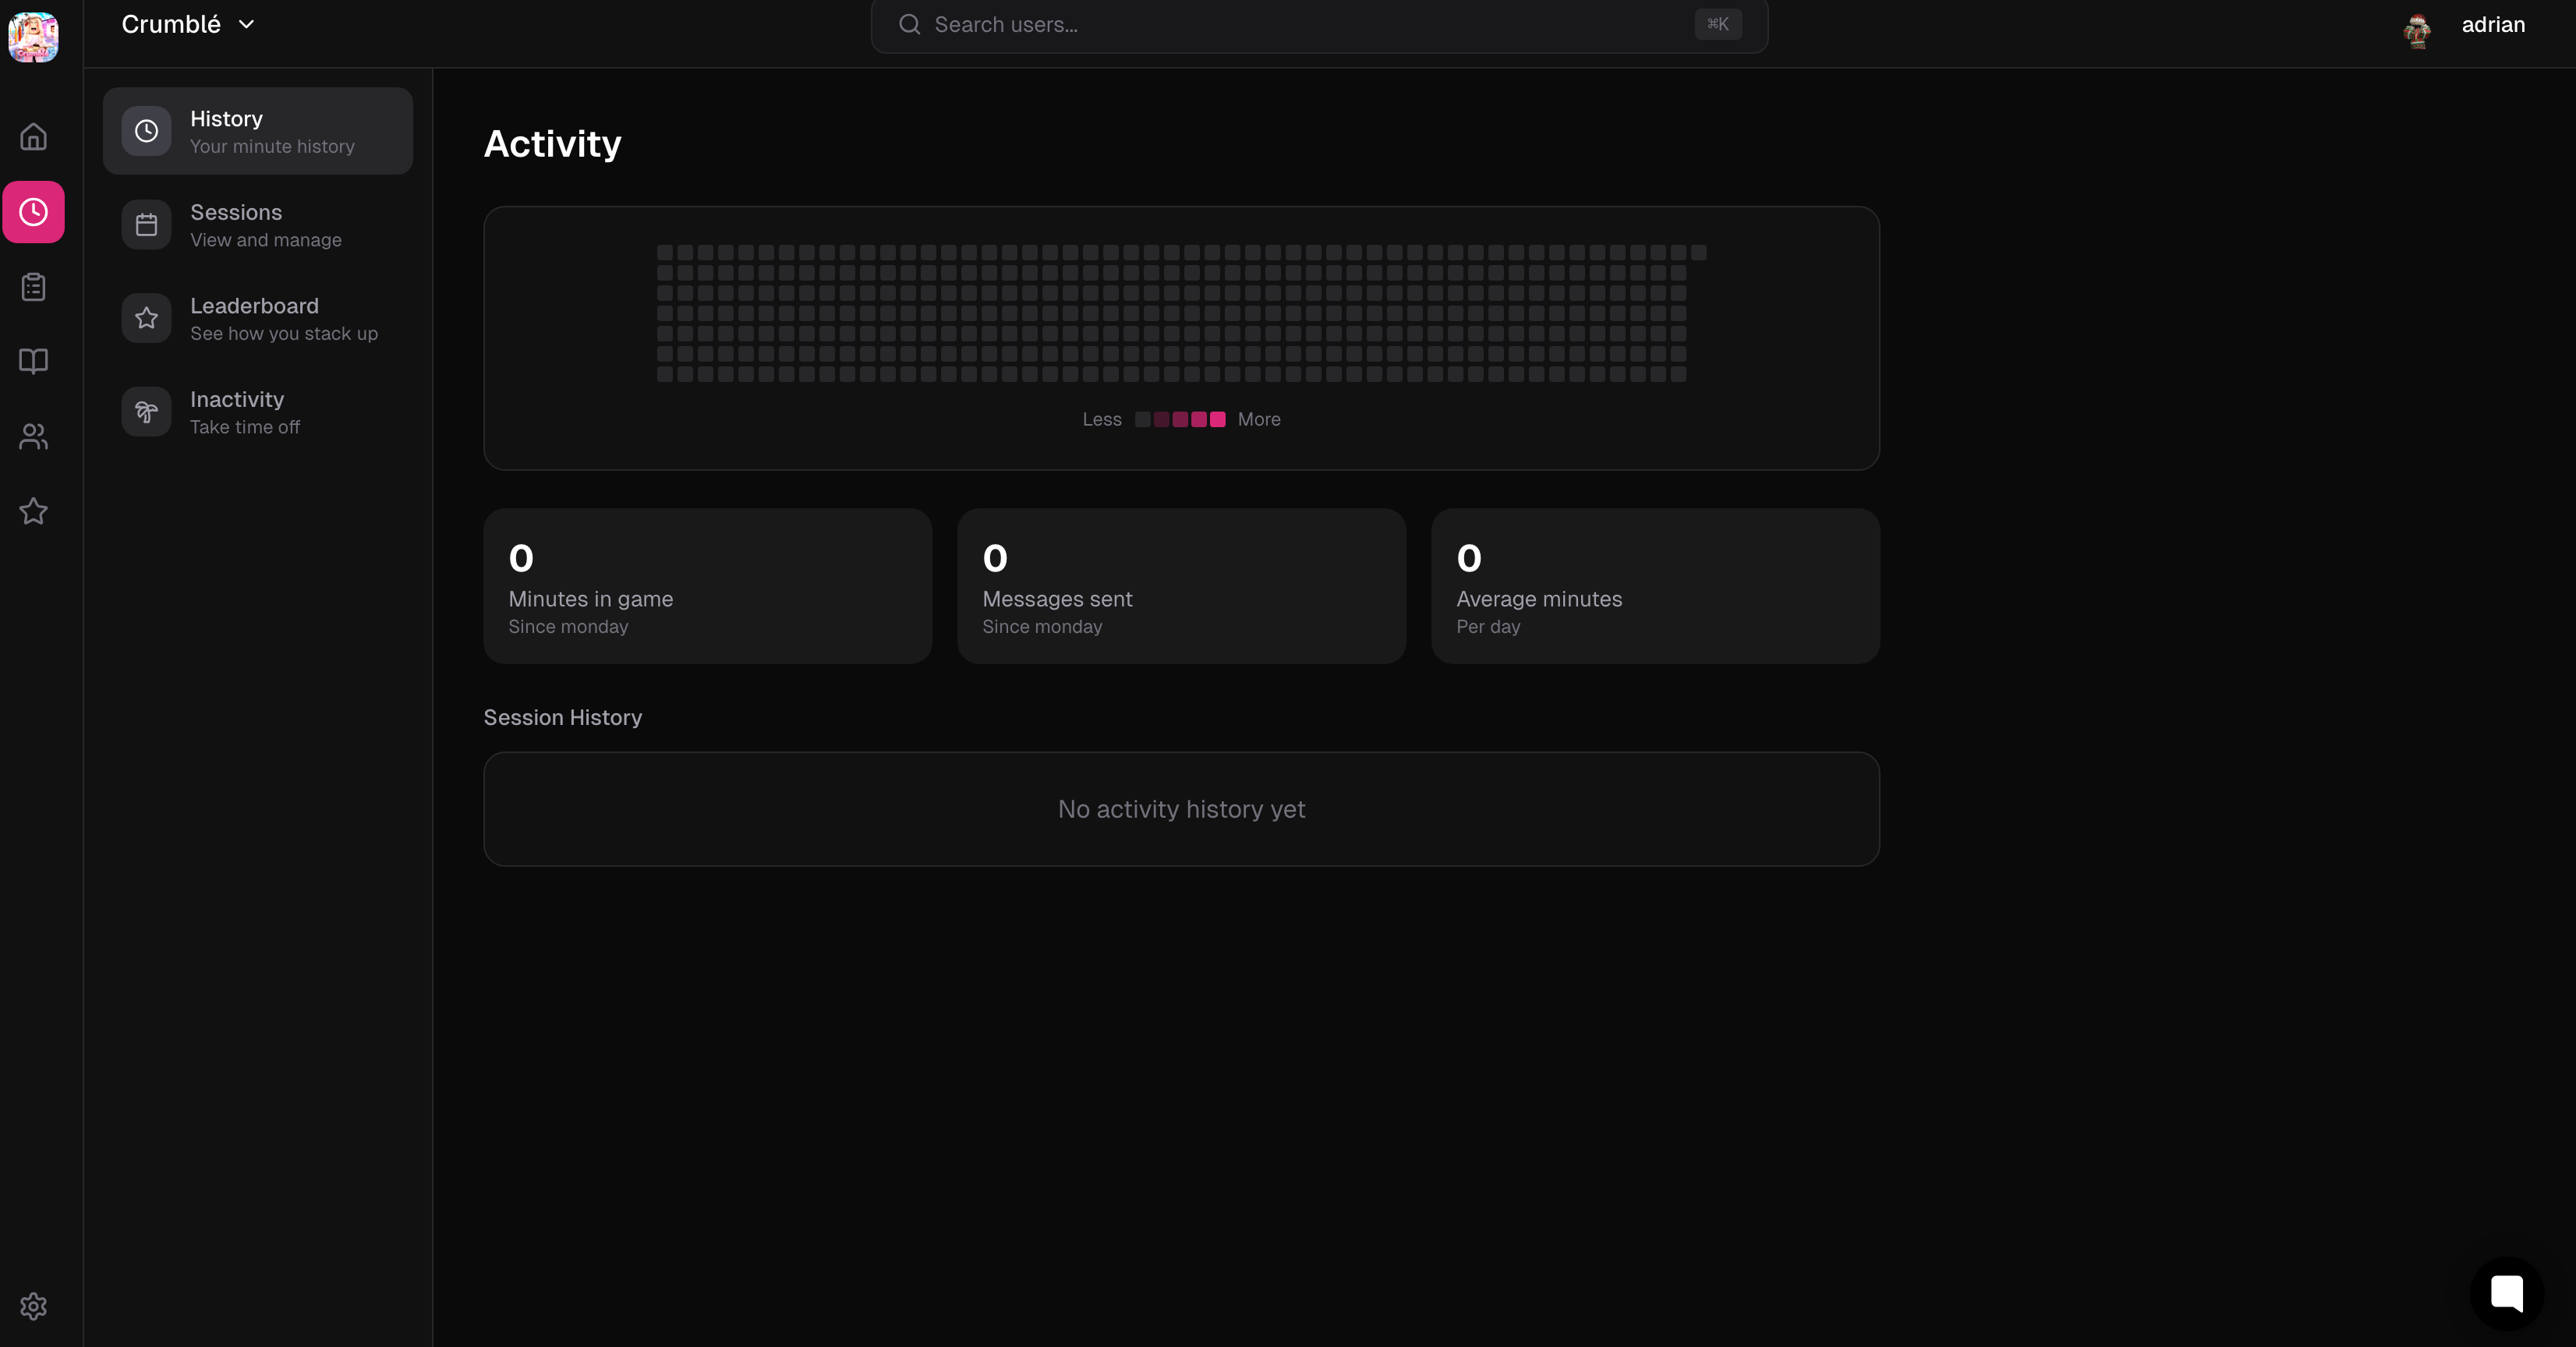The width and height of the screenshot is (2576, 1347).
Task: Open the open-book docs icon
Action: [x=33, y=361]
